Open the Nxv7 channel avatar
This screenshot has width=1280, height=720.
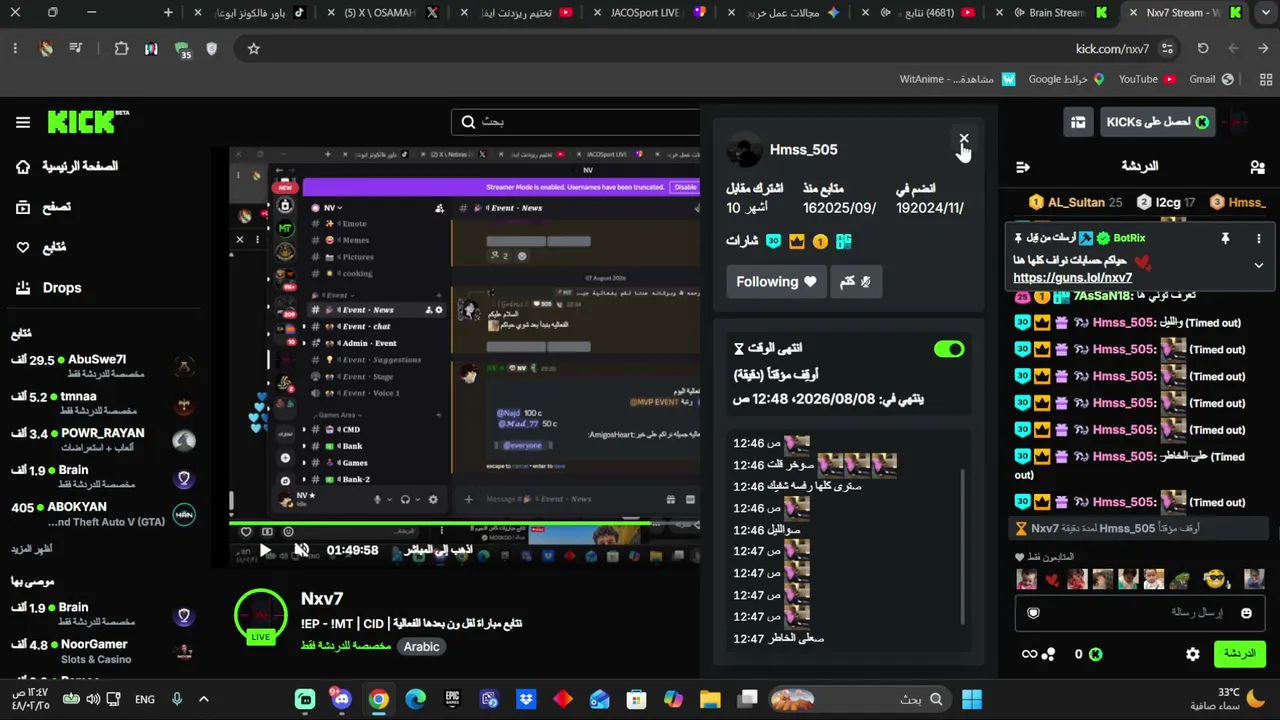(x=260, y=614)
